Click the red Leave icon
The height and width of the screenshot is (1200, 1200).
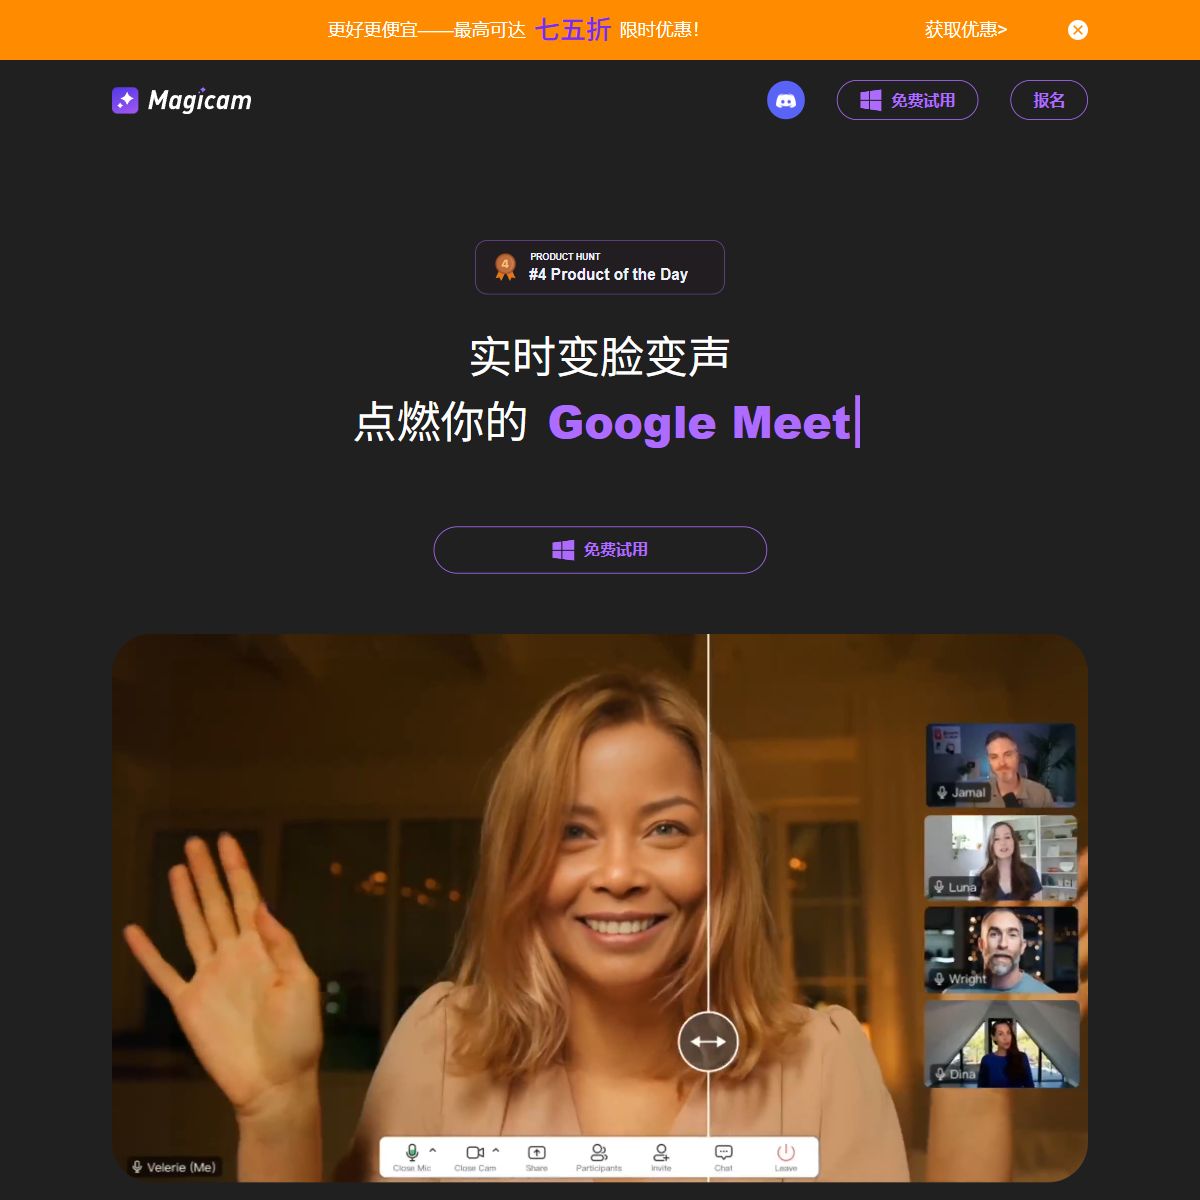tap(786, 1153)
